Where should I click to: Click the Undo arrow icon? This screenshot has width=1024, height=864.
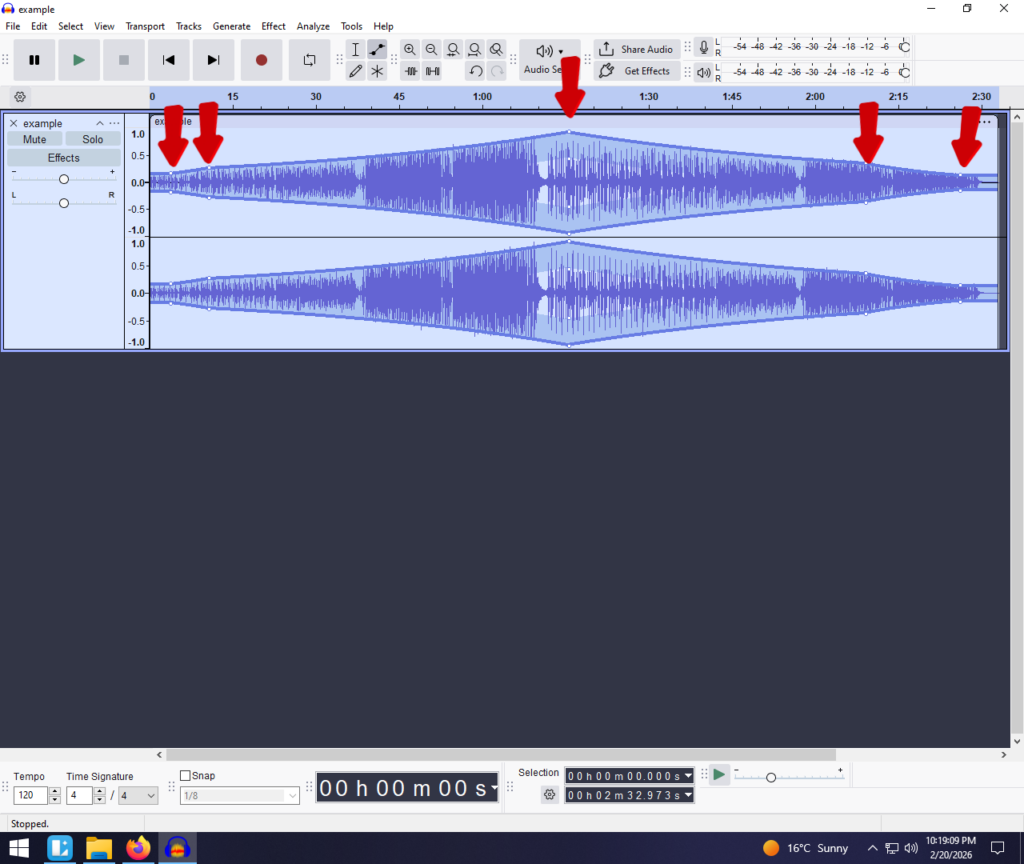click(476, 71)
